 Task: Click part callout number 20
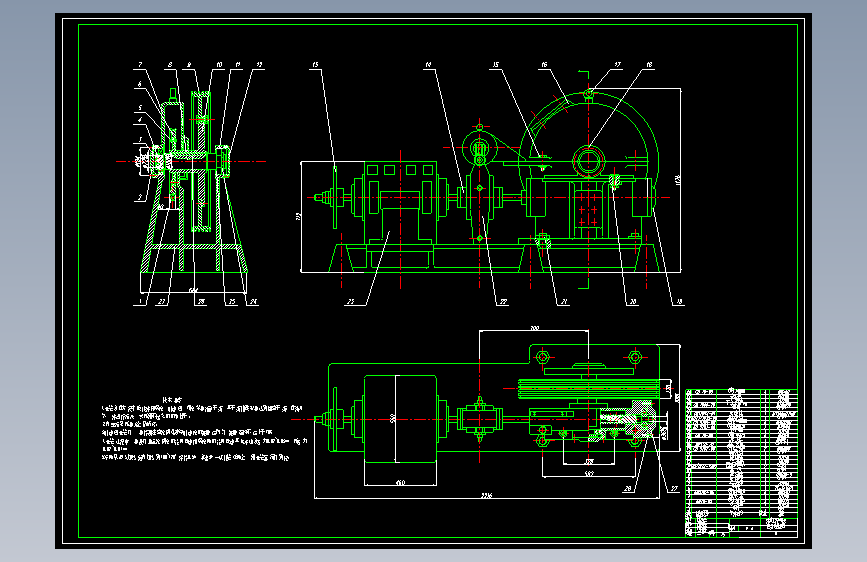click(633, 301)
